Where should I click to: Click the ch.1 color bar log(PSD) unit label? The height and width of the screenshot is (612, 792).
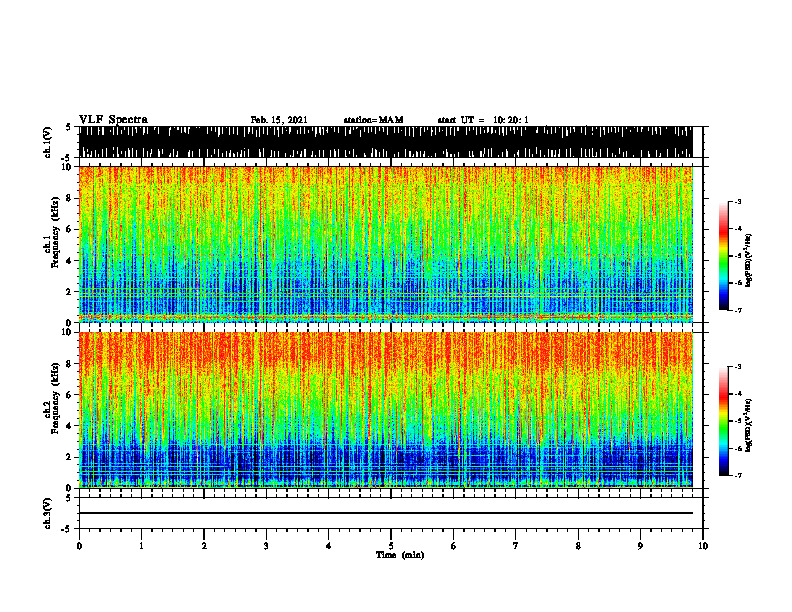point(748,261)
